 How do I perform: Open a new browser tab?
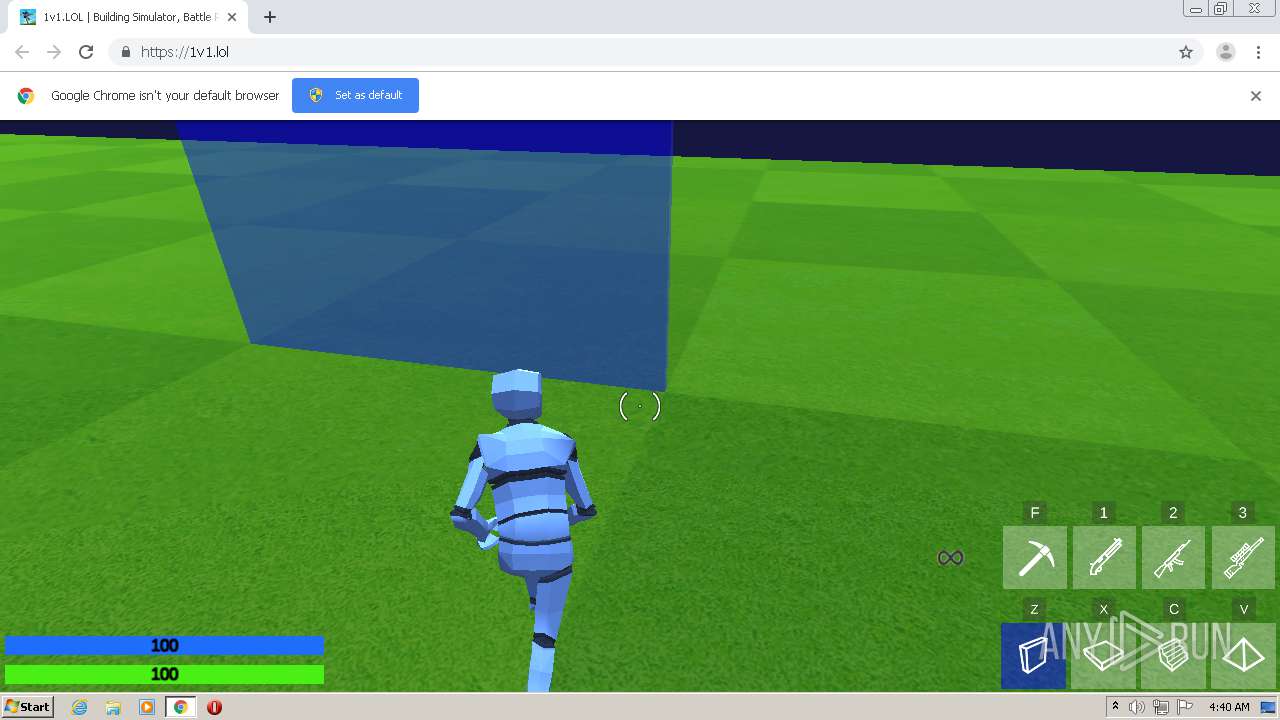pos(270,17)
